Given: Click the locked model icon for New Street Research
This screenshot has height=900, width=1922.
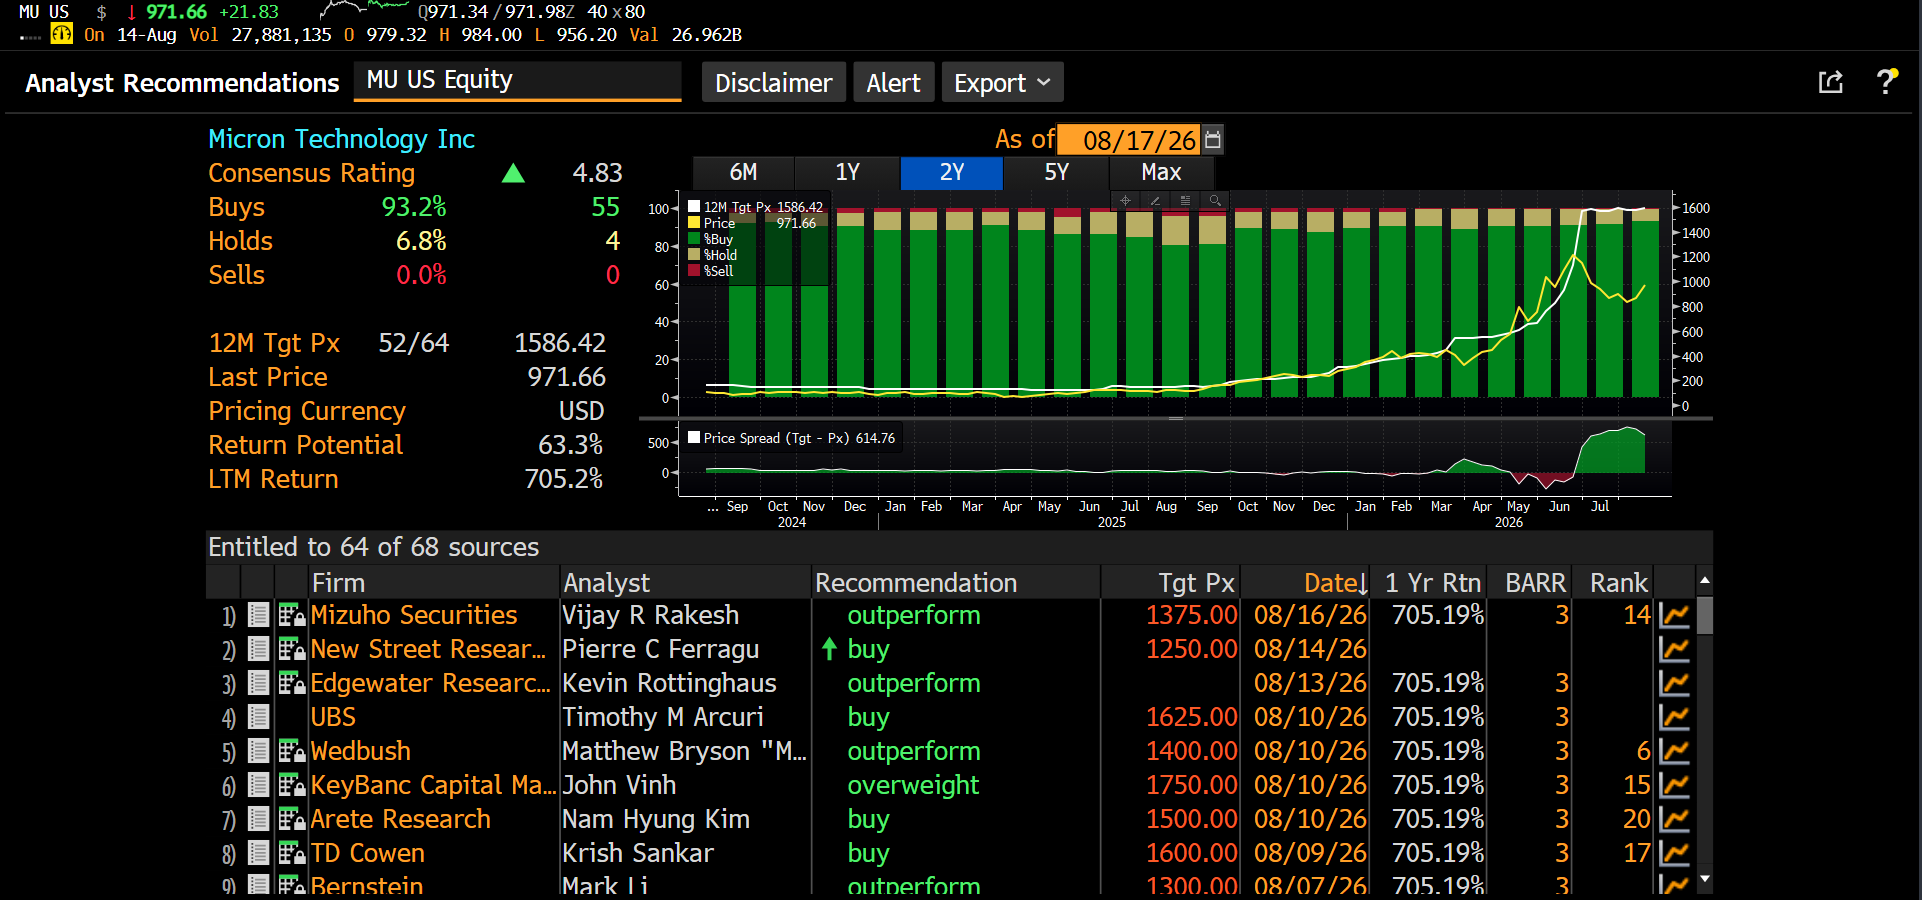Looking at the screenshot, I should pos(291,649).
